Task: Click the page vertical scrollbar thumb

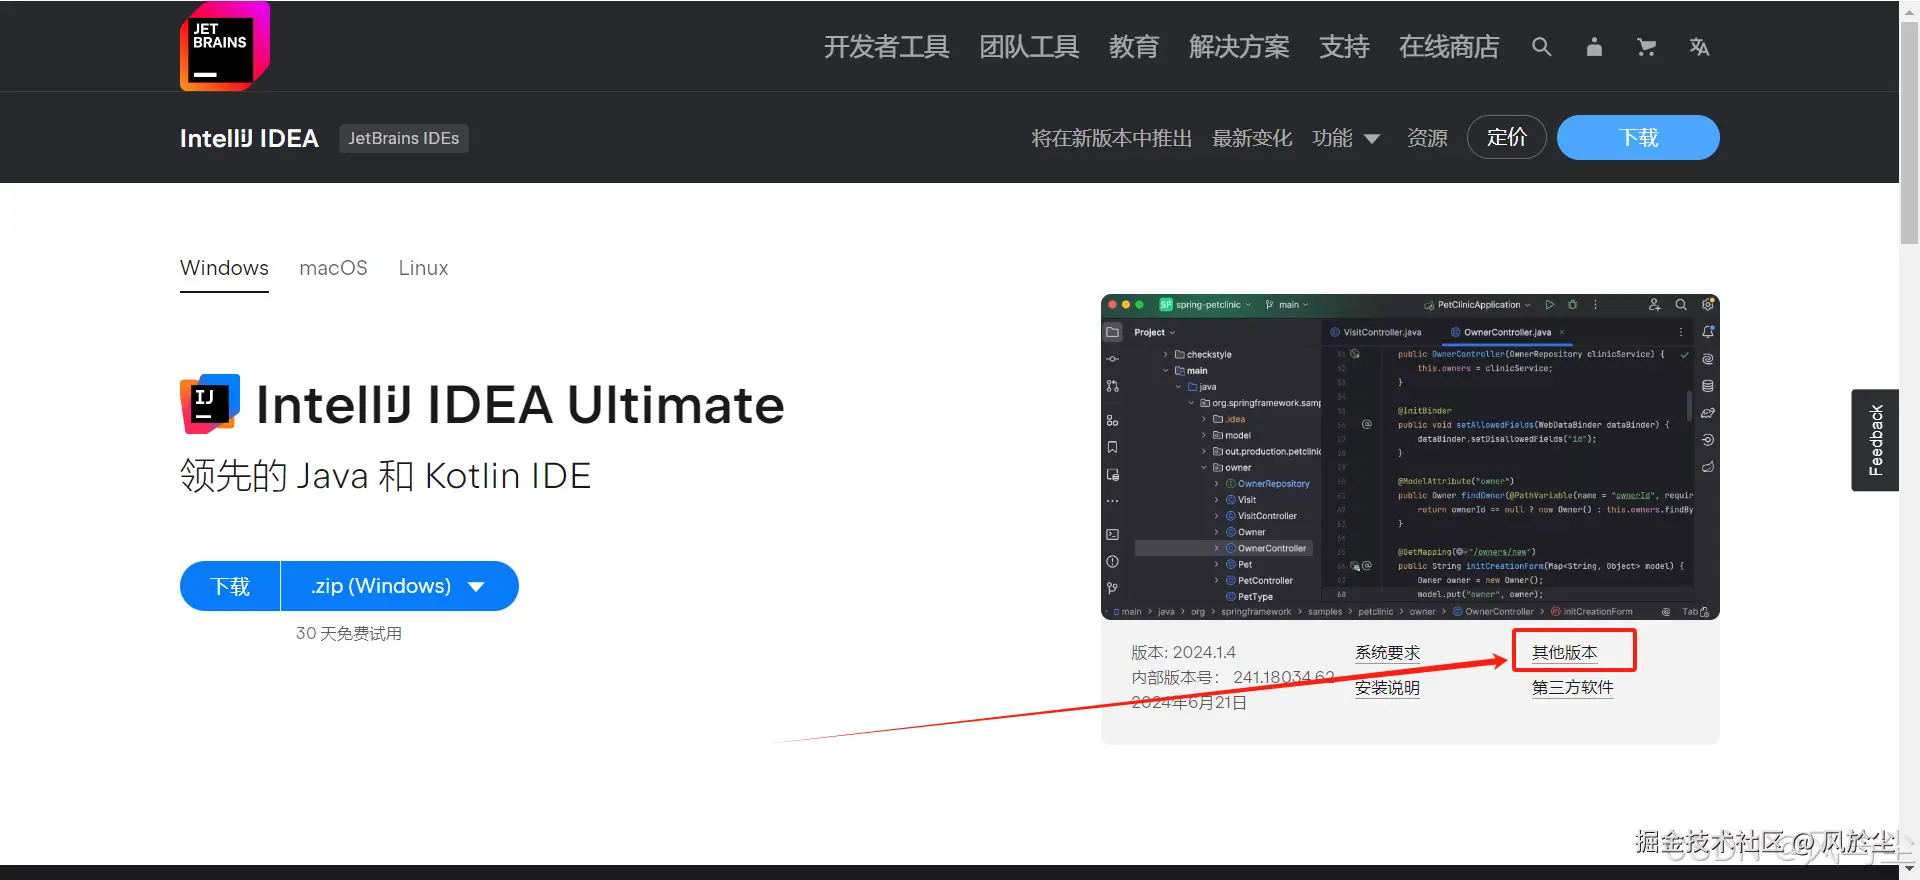Action: point(1909,135)
